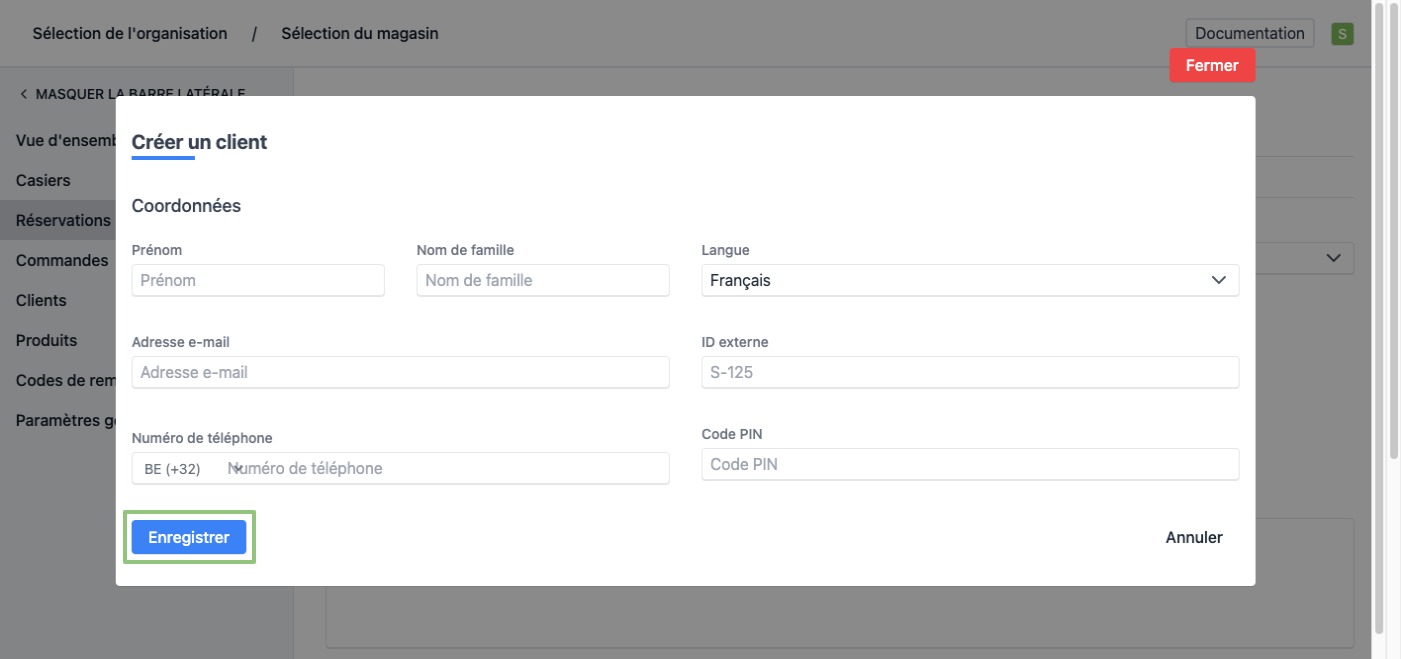Click the green S user avatar icon

pos(1342,34)
